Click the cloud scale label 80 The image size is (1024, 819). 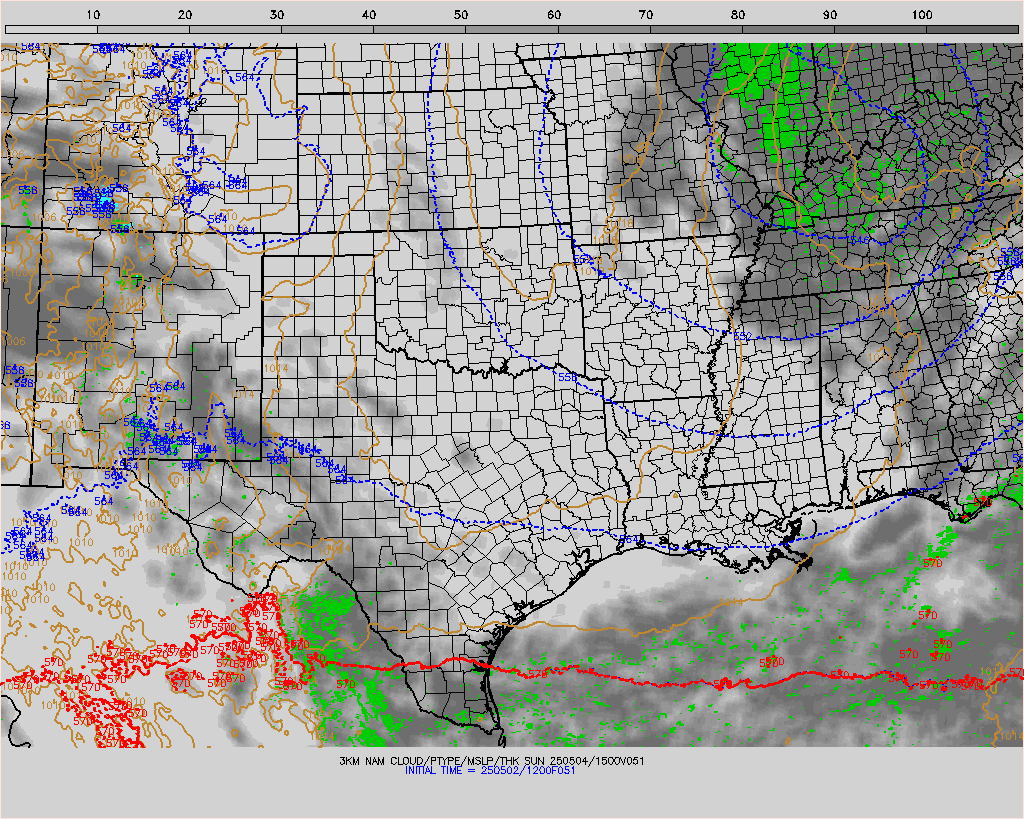[x=738, y=14]
